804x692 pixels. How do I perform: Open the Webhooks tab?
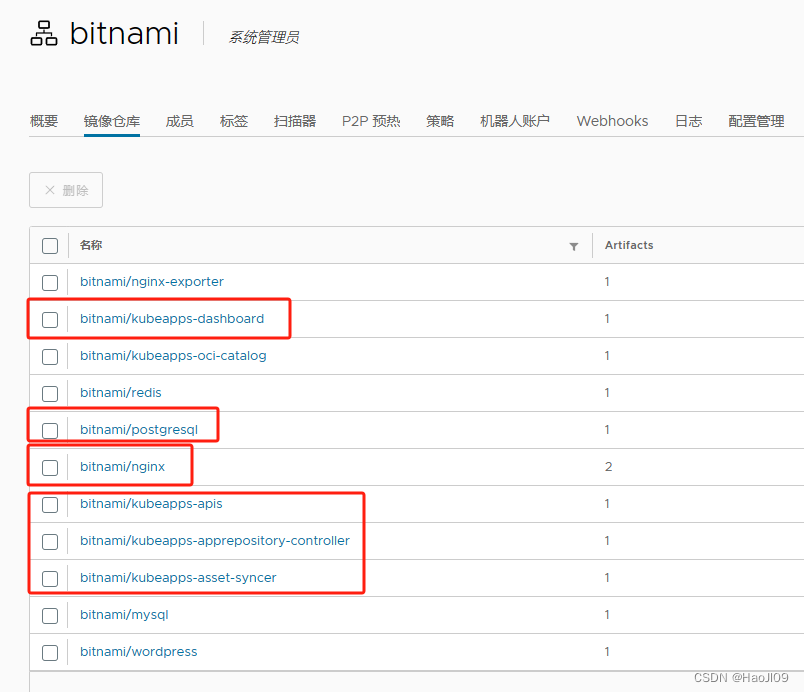click(612, 121)
